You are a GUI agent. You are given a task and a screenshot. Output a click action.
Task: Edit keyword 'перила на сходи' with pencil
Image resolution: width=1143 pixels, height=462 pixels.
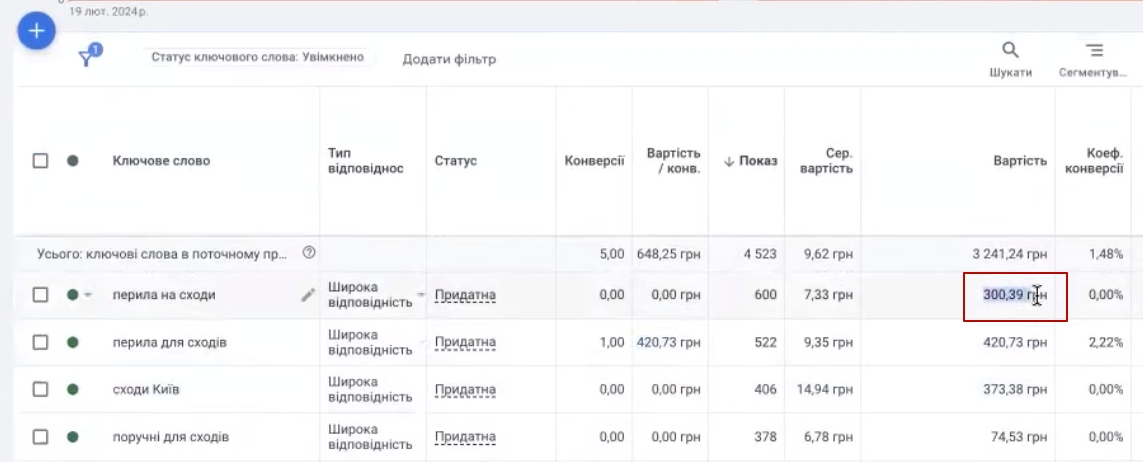(308, 295)
